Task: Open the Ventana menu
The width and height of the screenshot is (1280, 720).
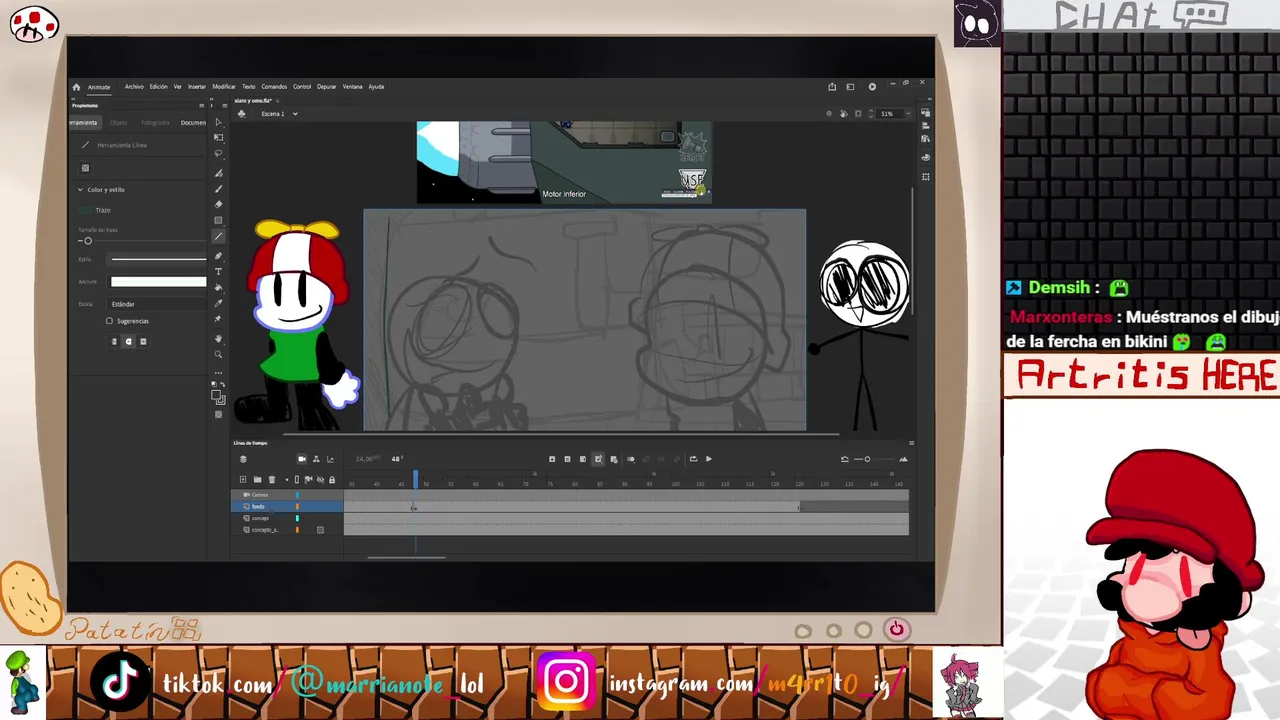Action: 353,87
